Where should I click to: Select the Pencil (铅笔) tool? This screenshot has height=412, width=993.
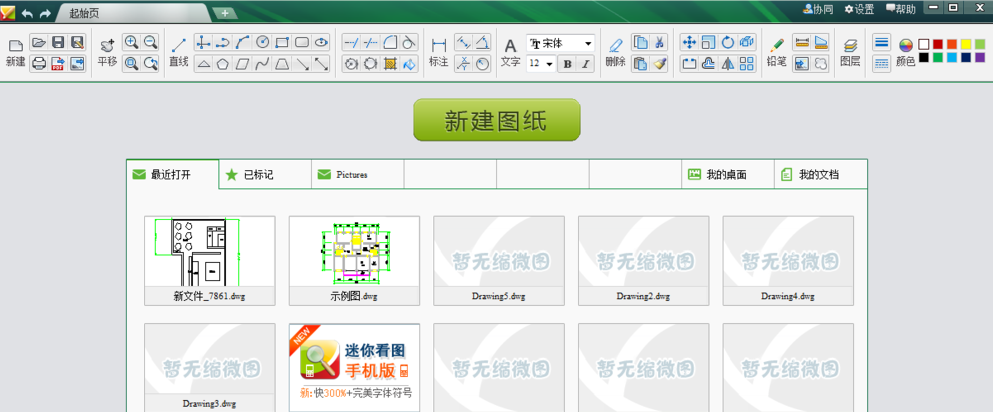click(776, 46)
